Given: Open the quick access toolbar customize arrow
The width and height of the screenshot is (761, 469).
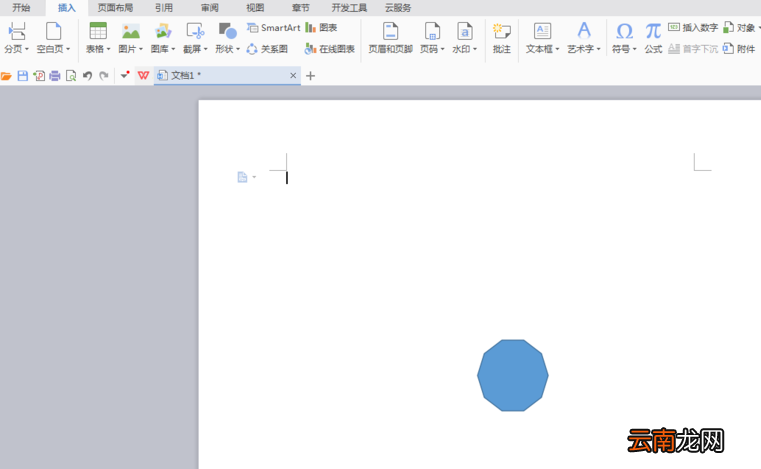Looking at the screenshot, I should click(125, 75).
